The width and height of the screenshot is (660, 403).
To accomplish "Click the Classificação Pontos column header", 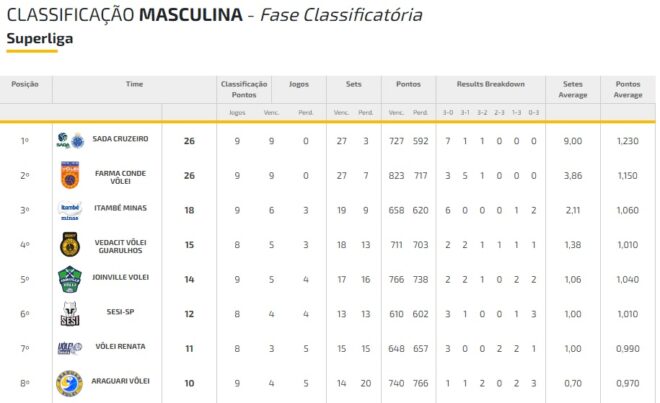I will coord(244,89).
